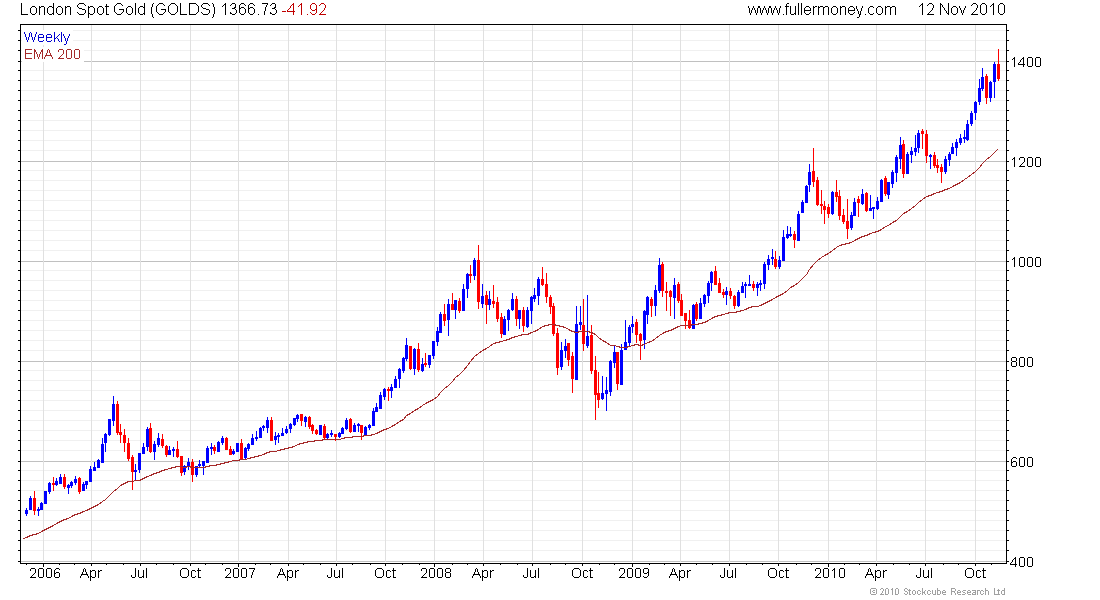The width and height of the screenshot is (1100, 600).
Task: Click the 600 price axis label
Action: [x=1022, y=462]
